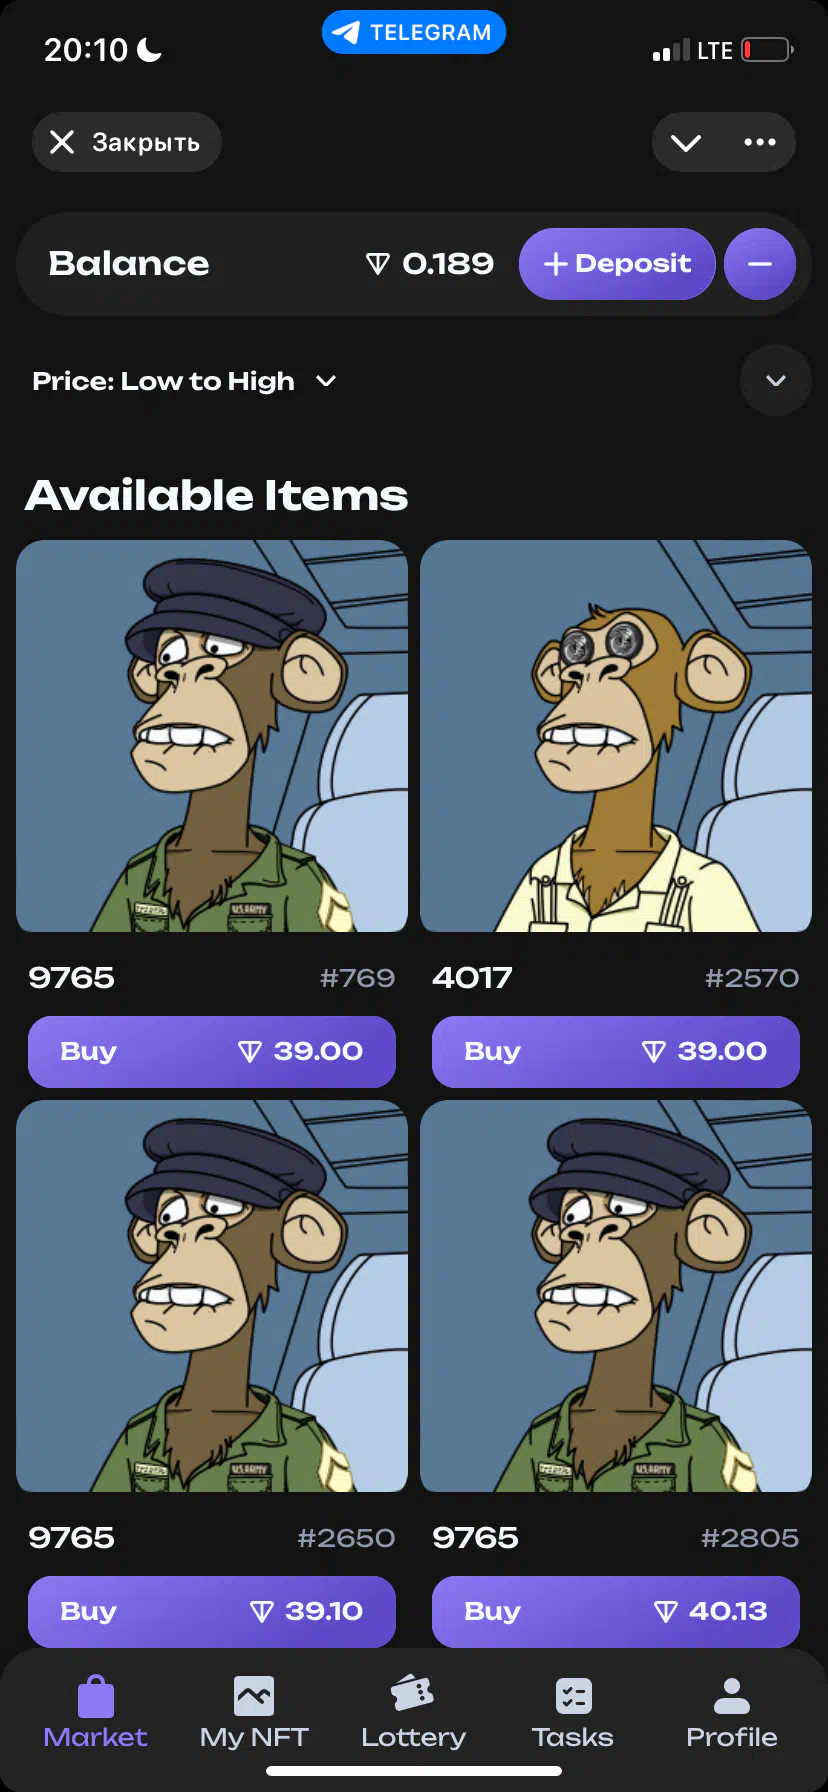Expand the Price: Low to High sort dropdown

pos(184,381)
